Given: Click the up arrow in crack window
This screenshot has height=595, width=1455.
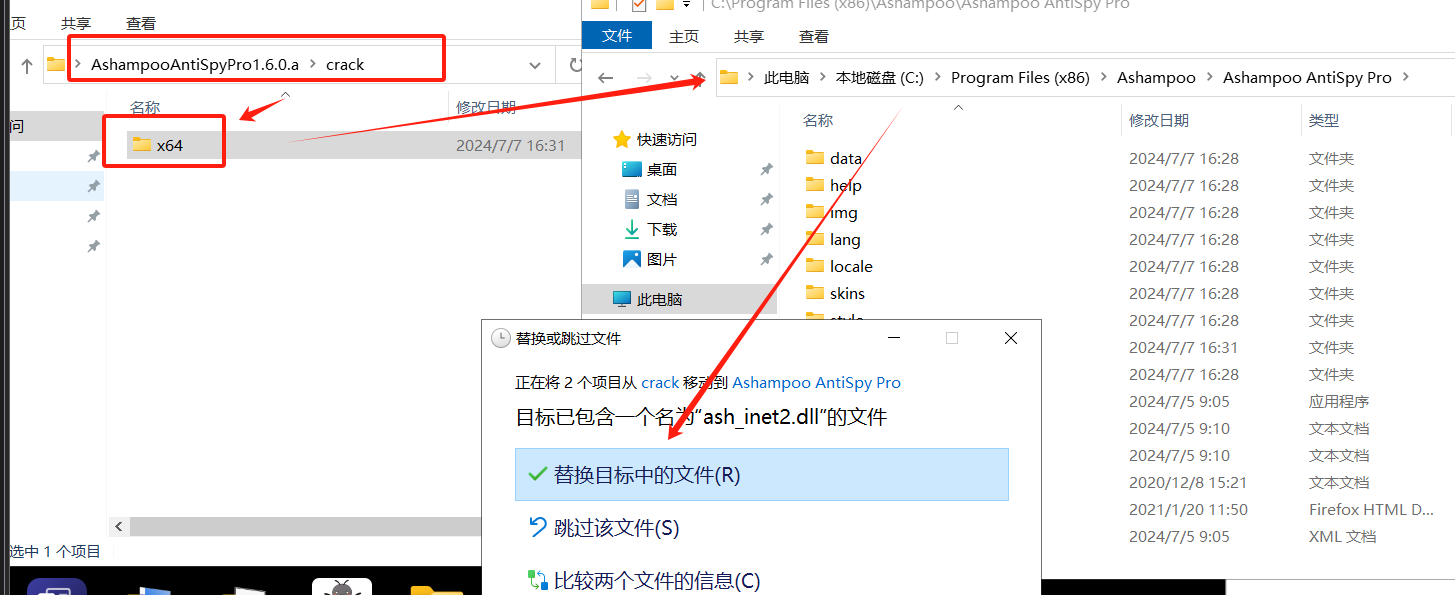Looking at the screenshot, I should coord(25,65).
